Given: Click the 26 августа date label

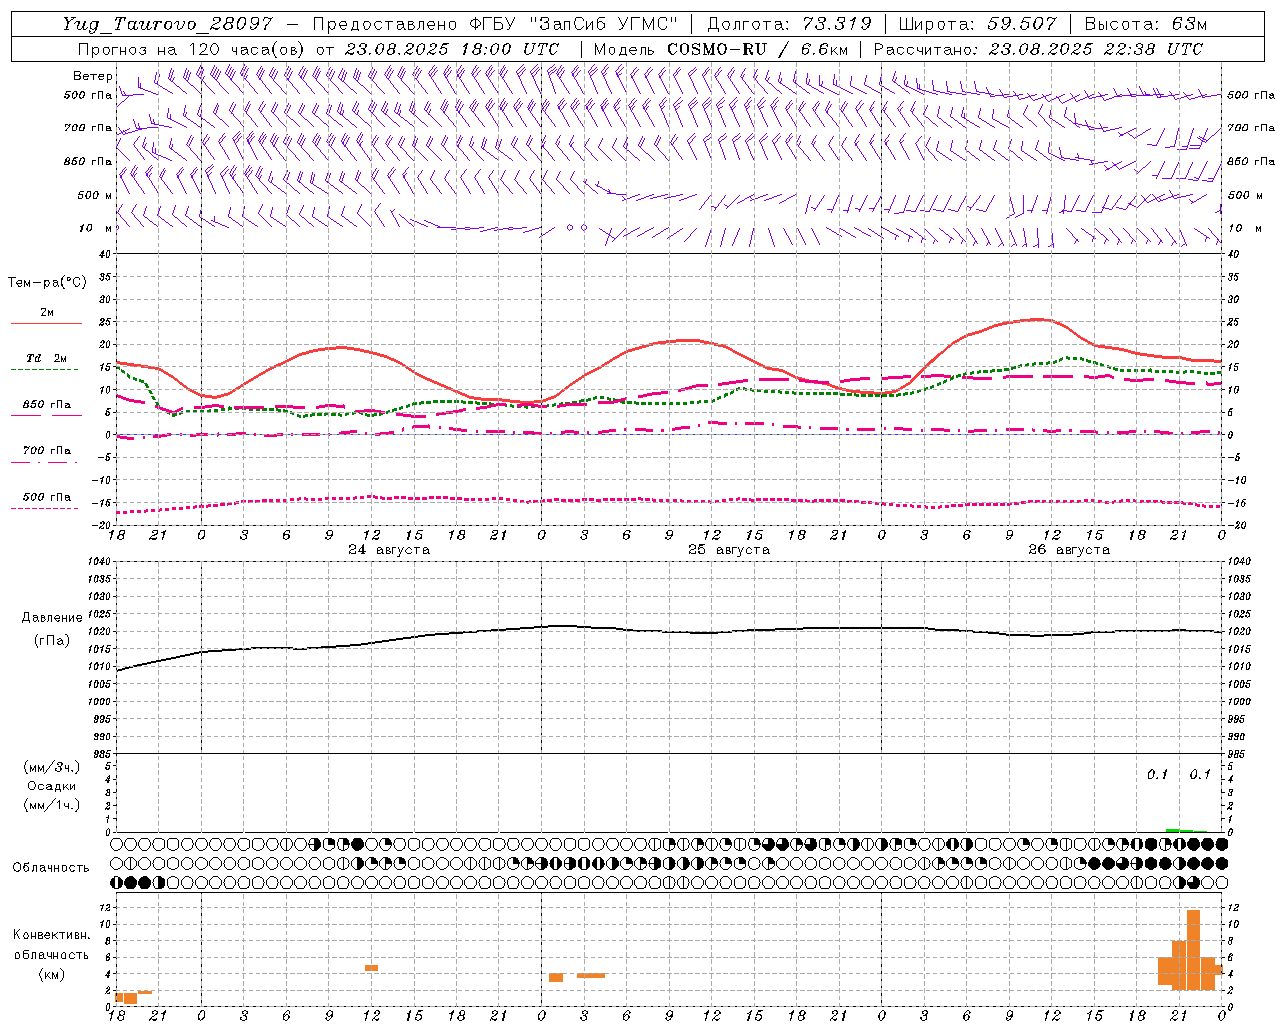Looking at the screenshot, I should (1069, 550).
